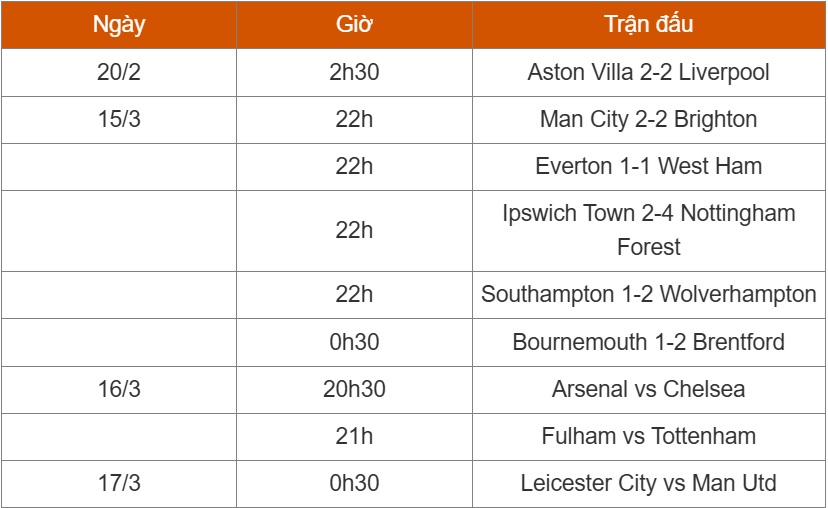
Task: Click Bournemouth 1-2 Brentford result
Action: click(x=649, y=342)
